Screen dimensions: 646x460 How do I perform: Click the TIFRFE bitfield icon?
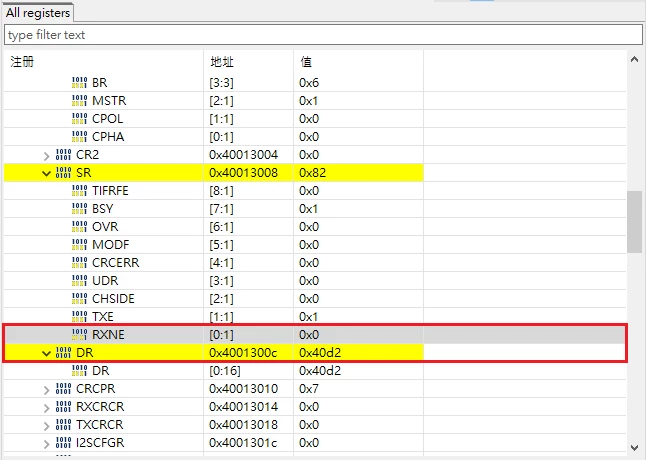tap(80, 190)
